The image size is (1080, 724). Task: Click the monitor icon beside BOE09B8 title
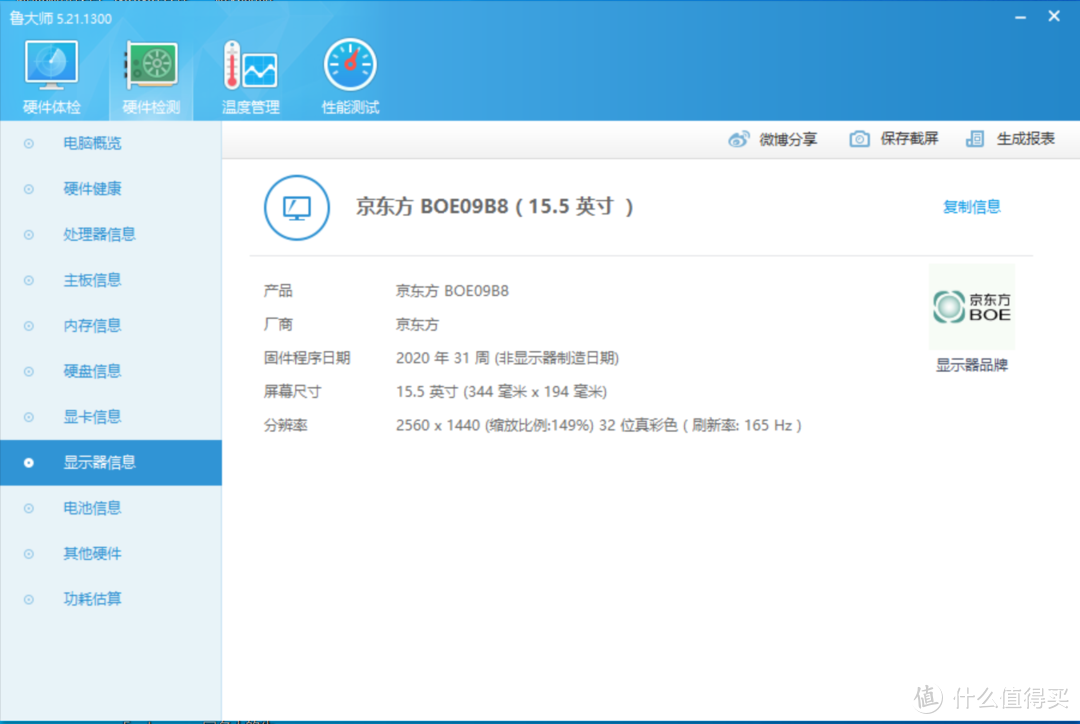(296, 207)
